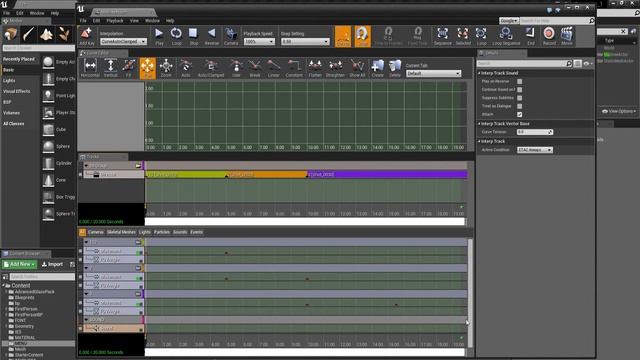
Task: Click the Linear interpolation icon
Action: (273, 68)
